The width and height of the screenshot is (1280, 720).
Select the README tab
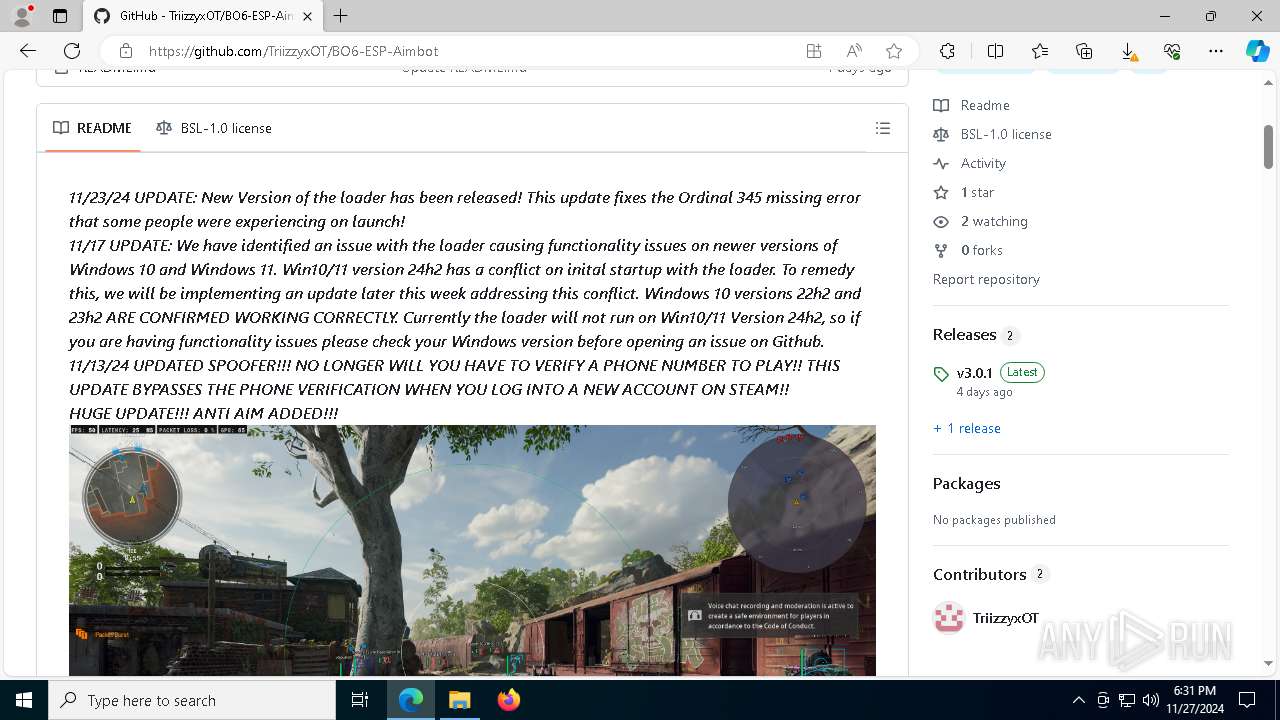(x=92, y=128)
